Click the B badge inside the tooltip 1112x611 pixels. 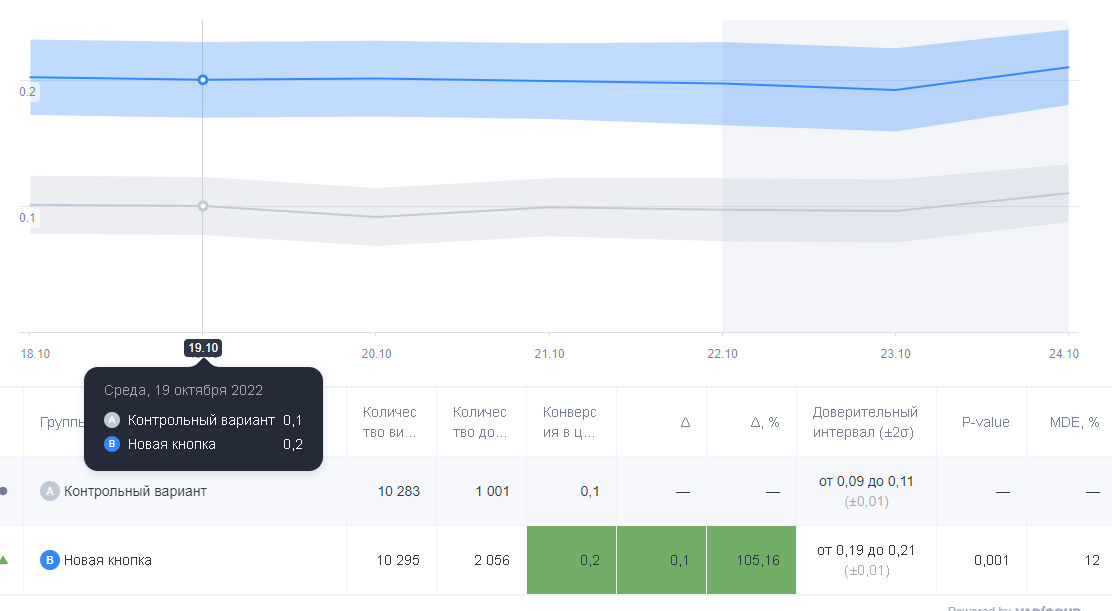pos(112,444)
